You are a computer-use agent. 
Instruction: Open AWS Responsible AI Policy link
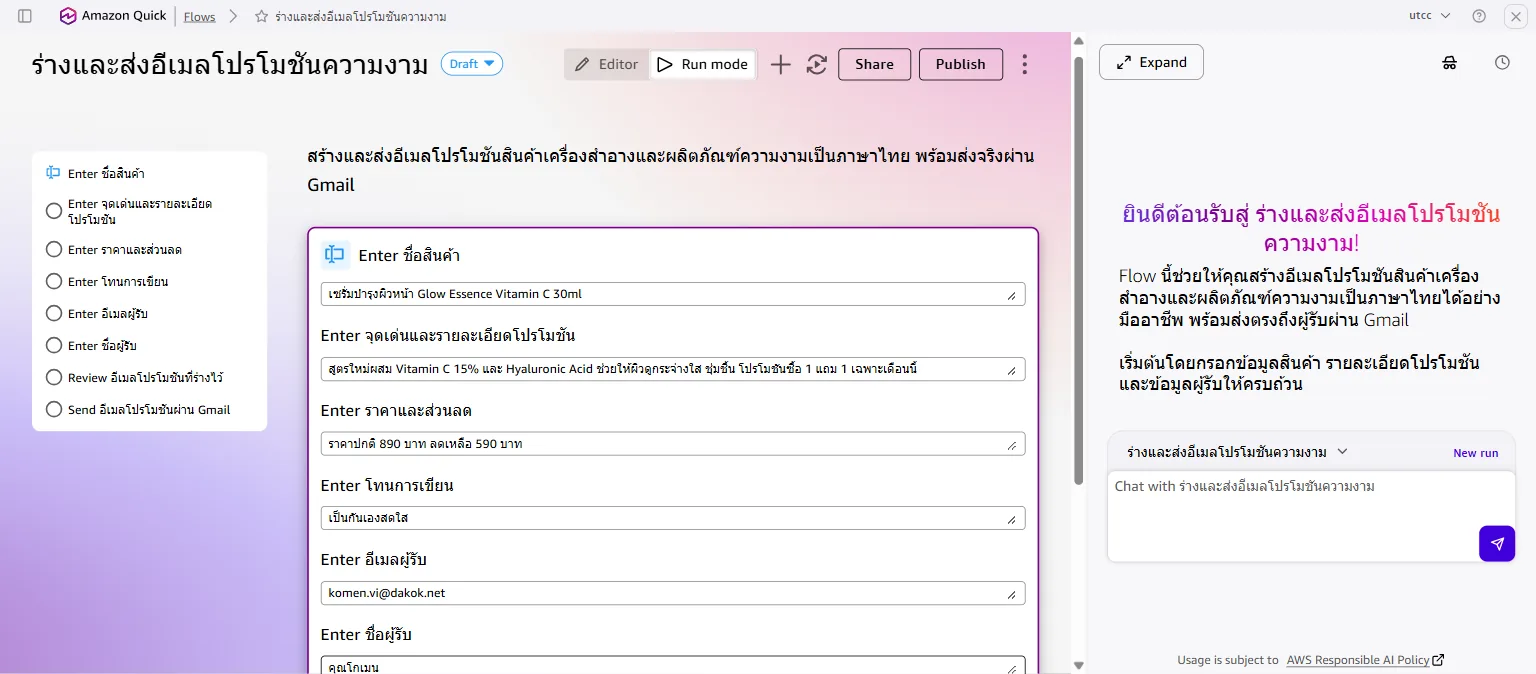click(1358, 660)
